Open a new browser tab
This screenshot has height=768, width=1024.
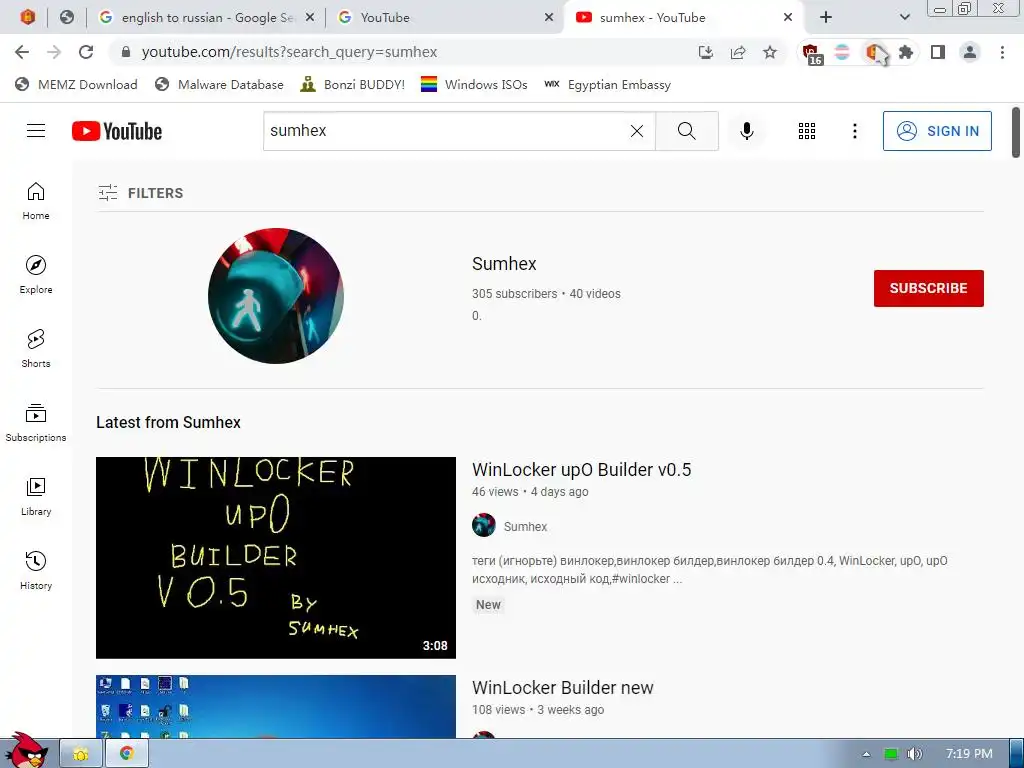pos(825,17)
